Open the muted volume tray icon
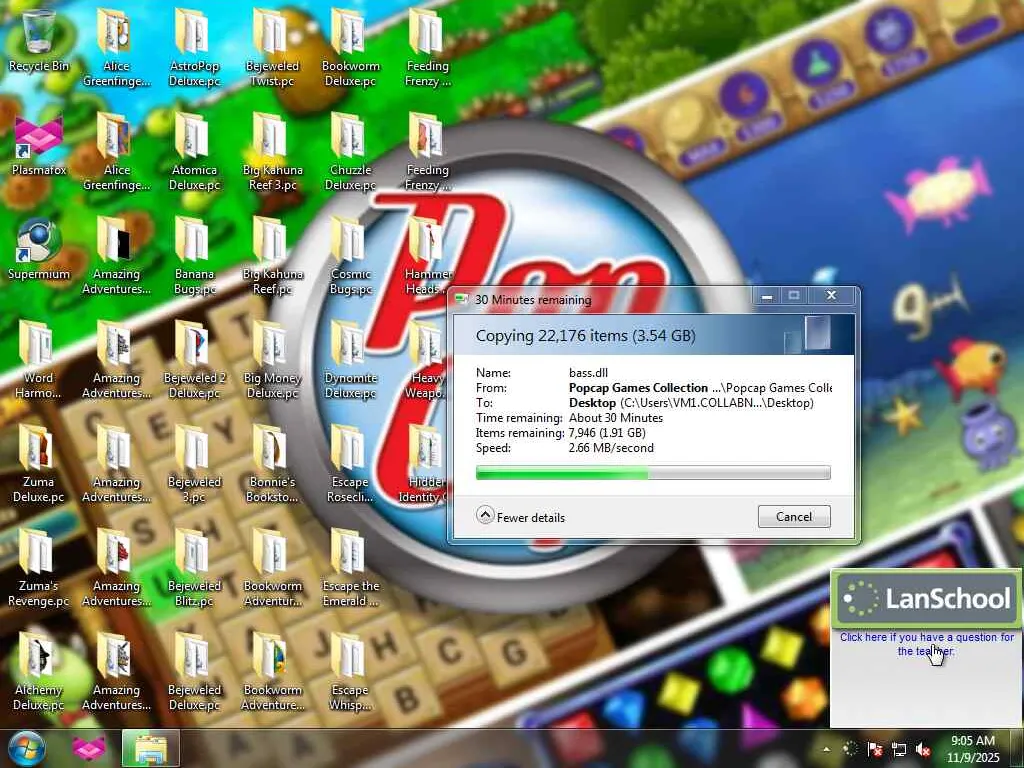Image resolution: width=1024 pixels, height=768 pixels. click(x=923, y=749)
